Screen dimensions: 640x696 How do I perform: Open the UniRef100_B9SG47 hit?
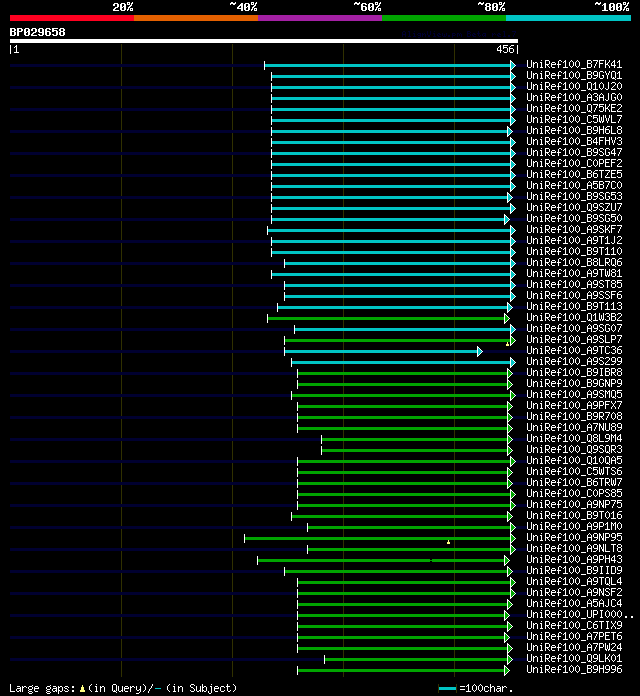tap(574, 152)
